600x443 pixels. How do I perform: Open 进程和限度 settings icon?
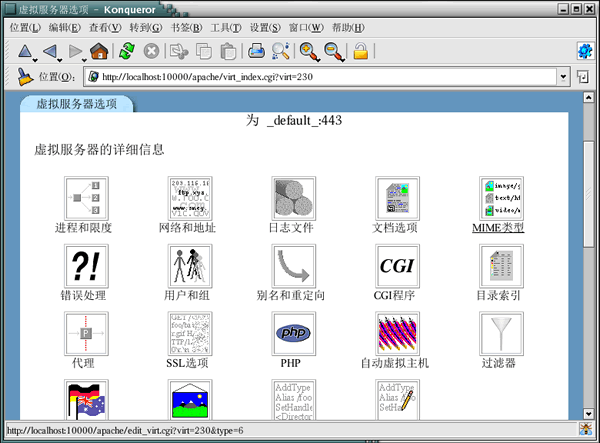86,198
